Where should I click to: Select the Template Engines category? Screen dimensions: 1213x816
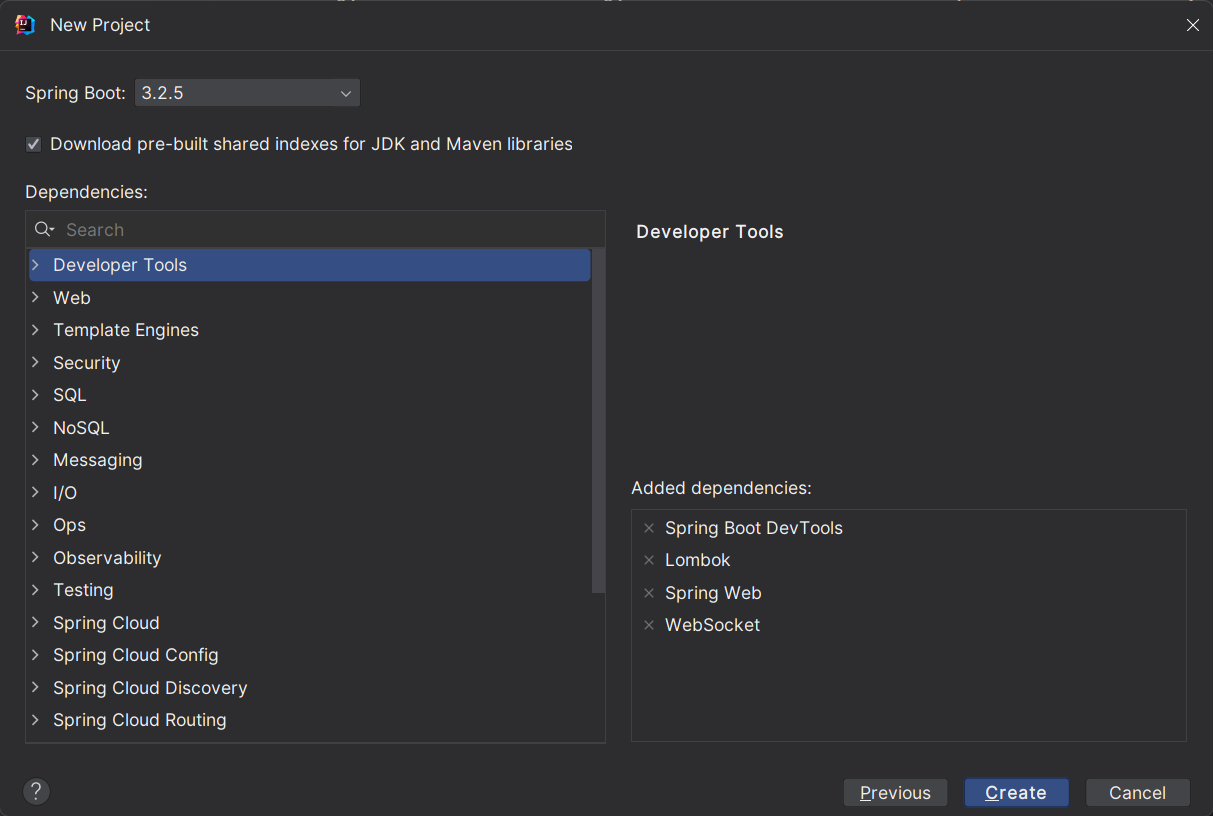click(x=126, y=330)
